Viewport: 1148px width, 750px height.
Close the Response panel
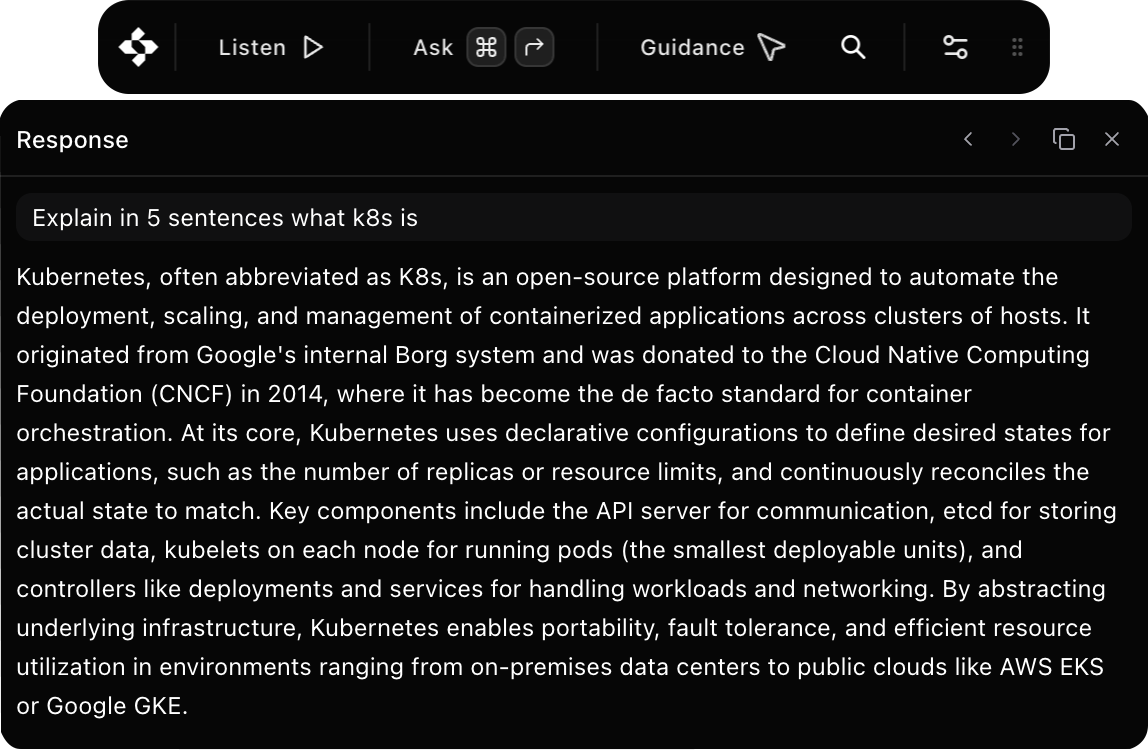[1111, 139]
